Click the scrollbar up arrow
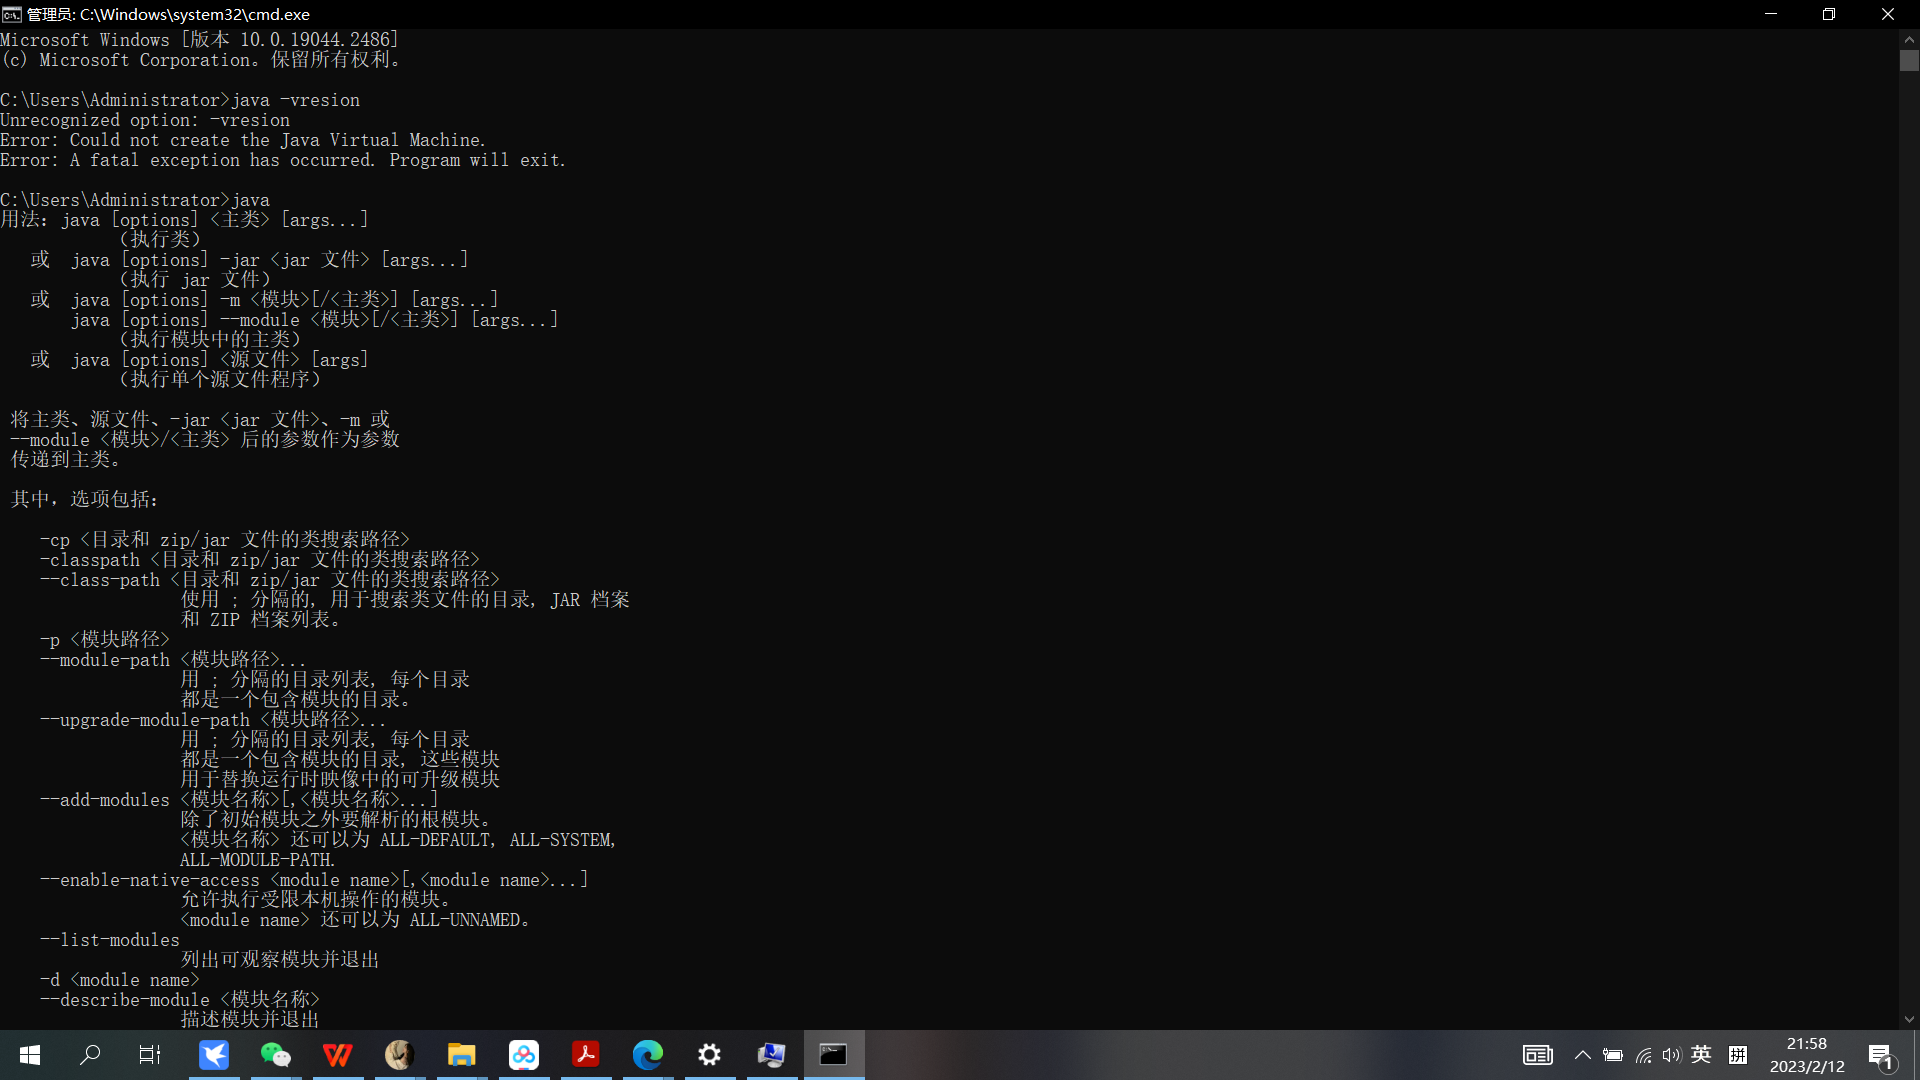Image resolution: width=1920 pixels, height=1080 pixels. click(1909, 39)
